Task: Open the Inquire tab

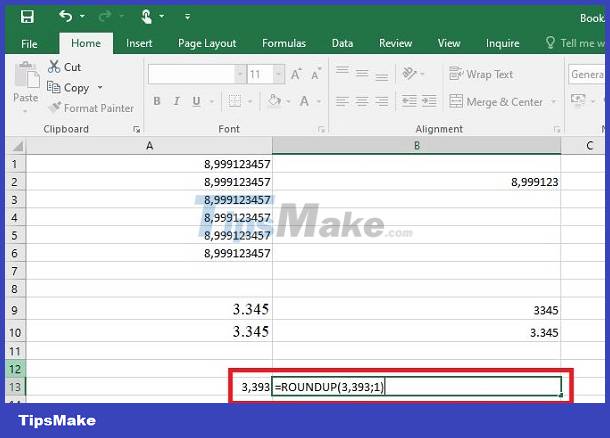Action: pos(502,43)
